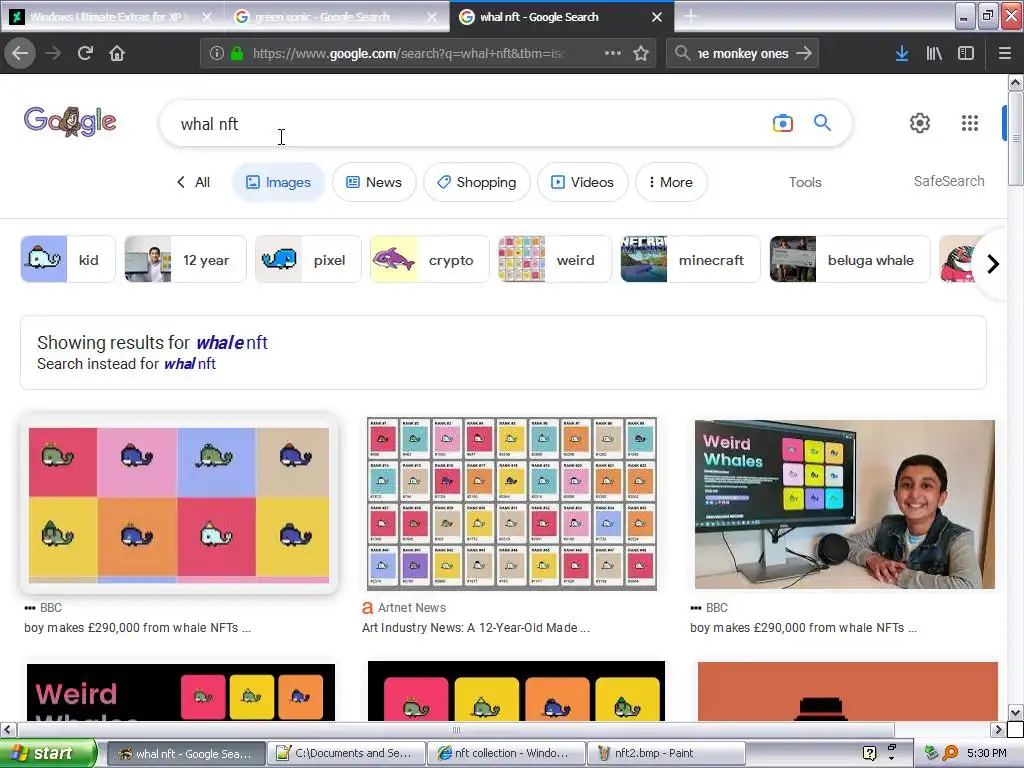
Task: Search instead for whal nft
Action: coord(189,364)
